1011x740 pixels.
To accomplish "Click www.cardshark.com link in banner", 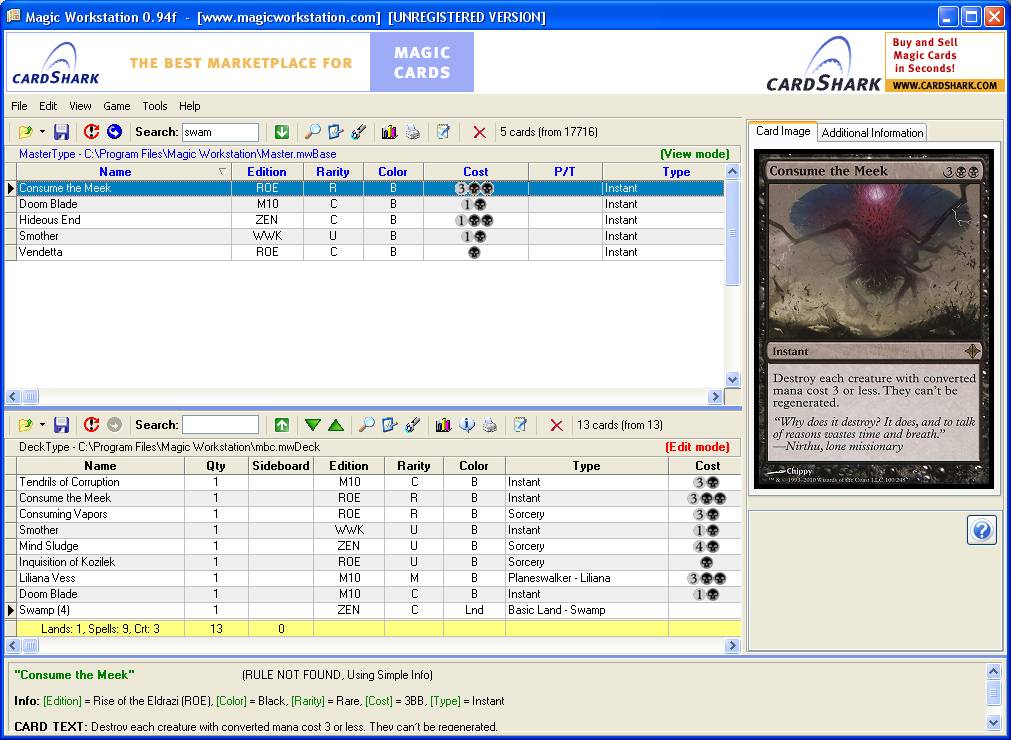I will (x=945, y=85).
